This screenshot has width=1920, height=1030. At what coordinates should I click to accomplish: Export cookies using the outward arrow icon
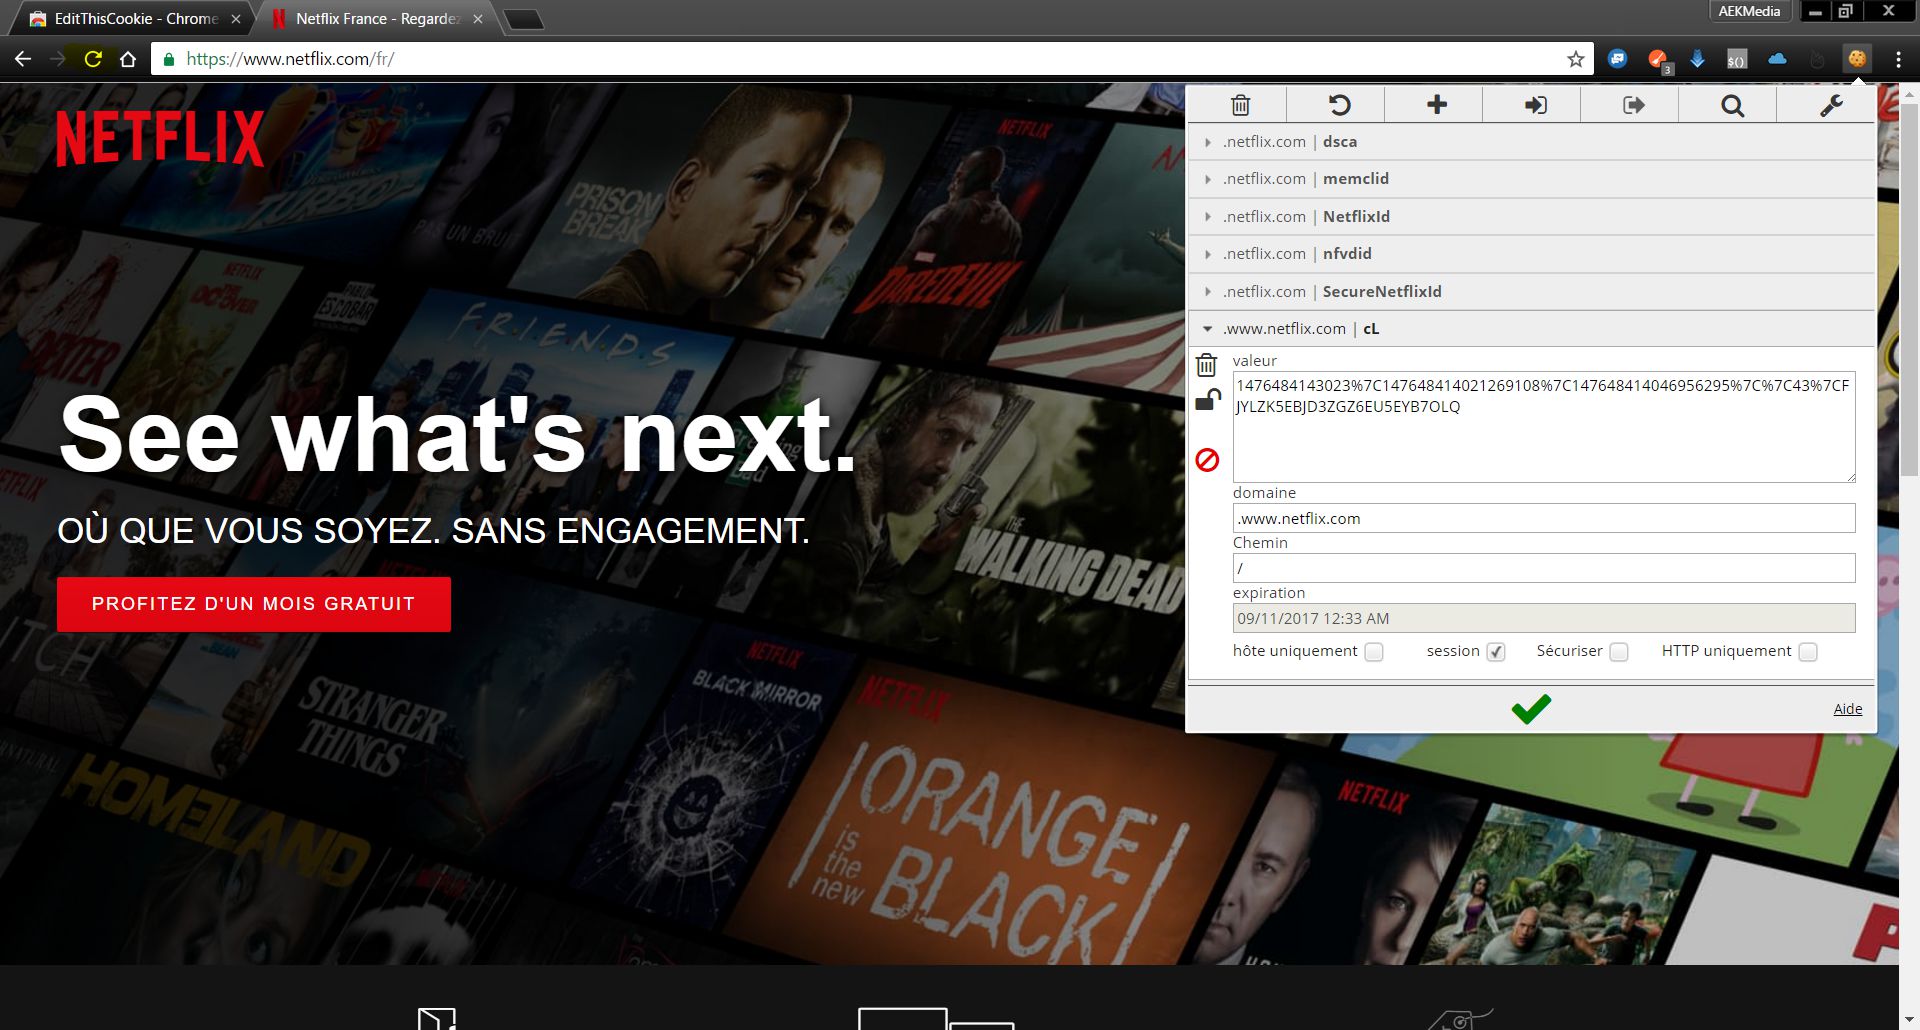[x=1632, y=104]
